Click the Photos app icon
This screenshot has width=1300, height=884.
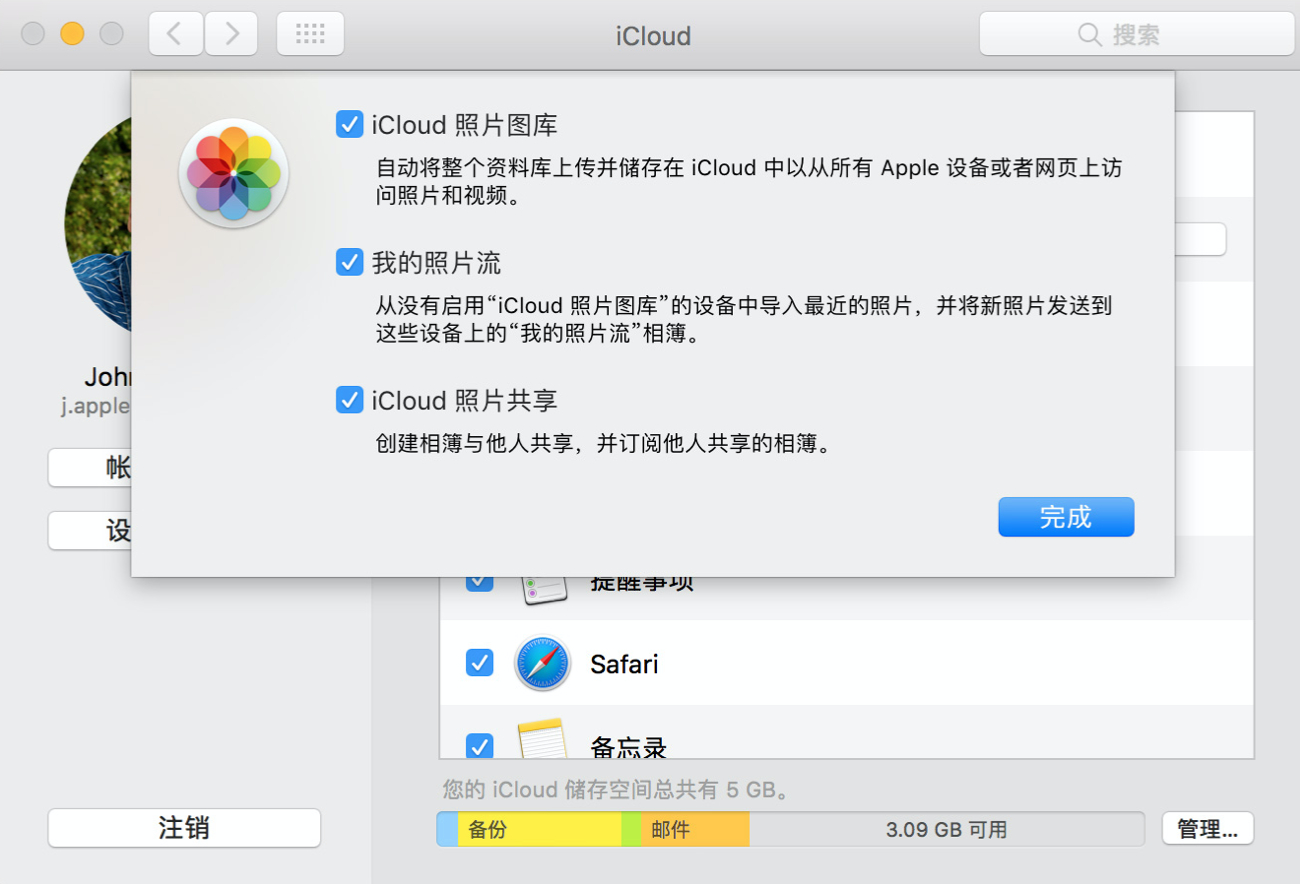[x=233, y=174]
